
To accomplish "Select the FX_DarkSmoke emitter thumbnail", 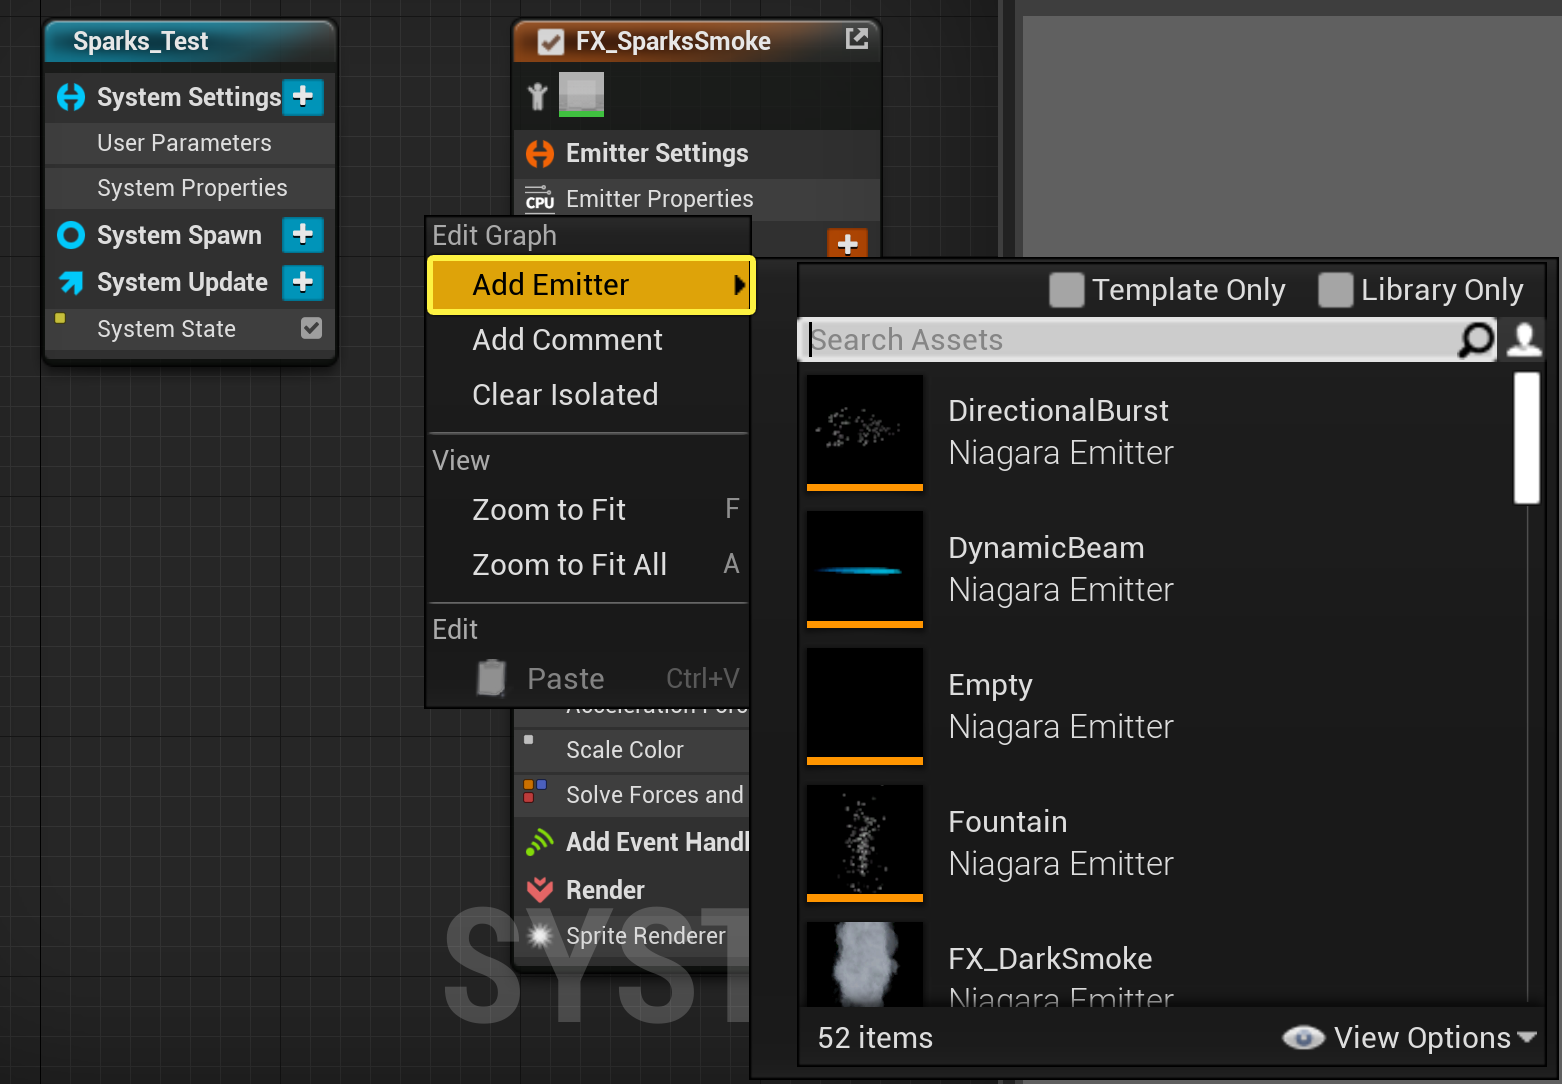I will pyautogui.click(x=865, y=964).
